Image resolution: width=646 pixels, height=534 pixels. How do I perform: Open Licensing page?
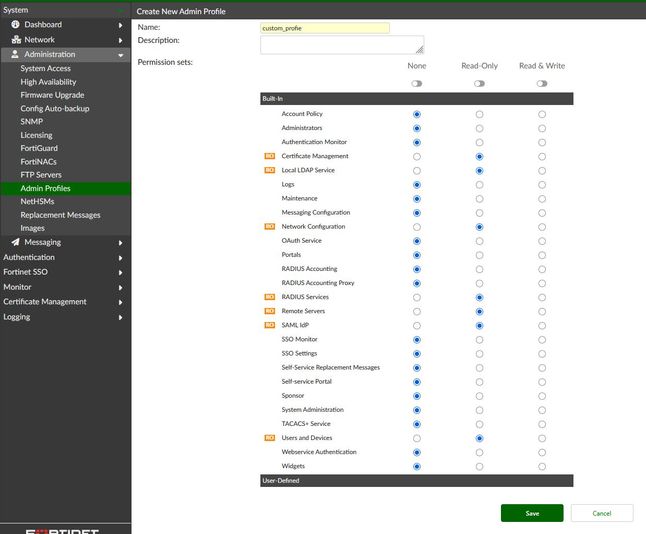pyautogui.click(x=36, y=135)
